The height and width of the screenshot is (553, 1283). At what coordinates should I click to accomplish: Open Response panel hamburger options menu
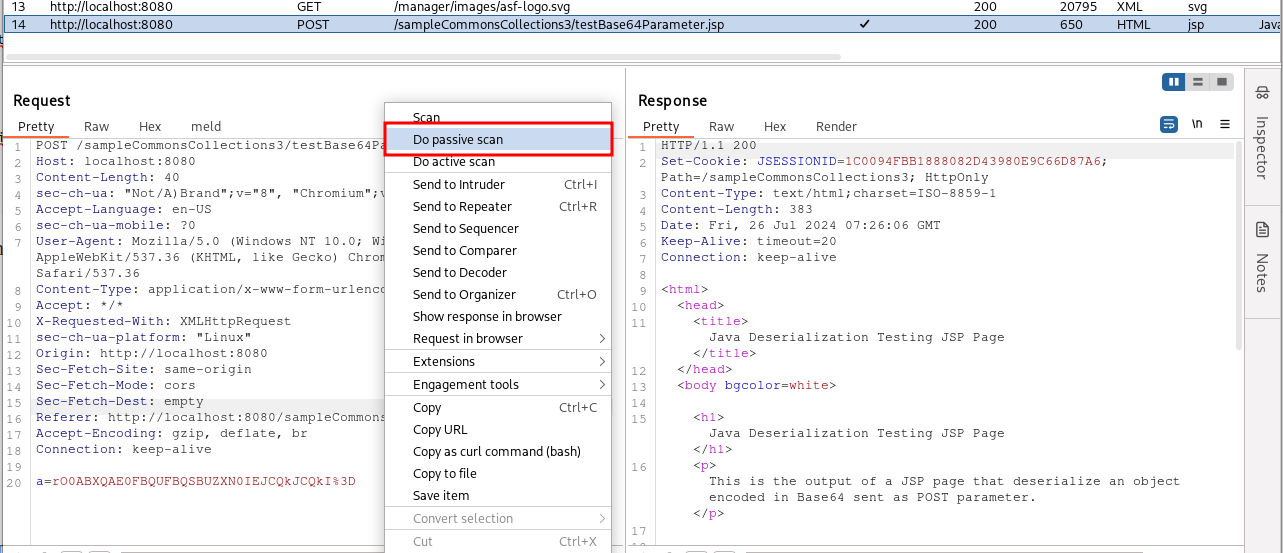pos(1225,125)
